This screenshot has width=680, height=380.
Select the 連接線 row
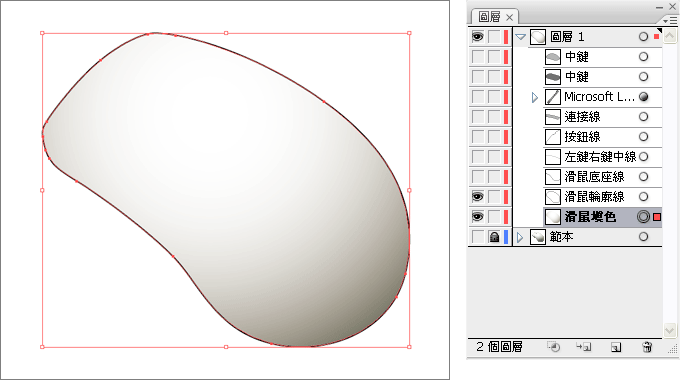[x=602, y=117]
